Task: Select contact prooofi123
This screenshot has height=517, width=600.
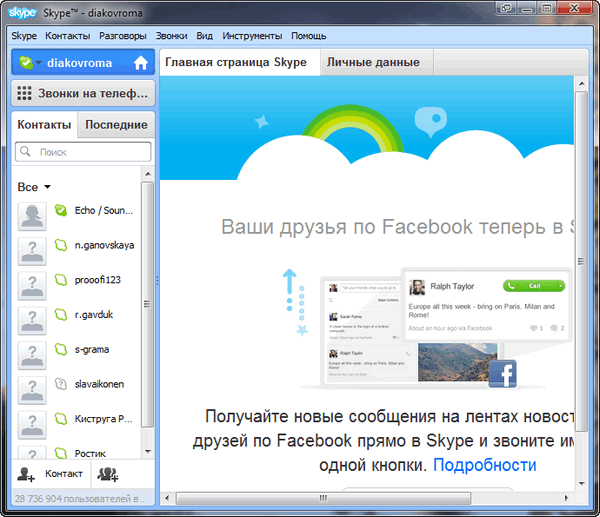Action: [98, 280]
